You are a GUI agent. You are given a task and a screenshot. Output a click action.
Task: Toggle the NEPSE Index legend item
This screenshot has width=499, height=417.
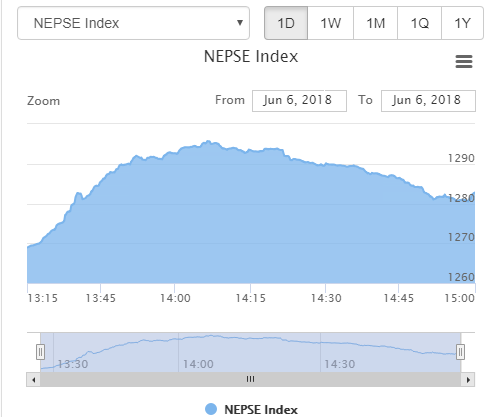[251, 409]
